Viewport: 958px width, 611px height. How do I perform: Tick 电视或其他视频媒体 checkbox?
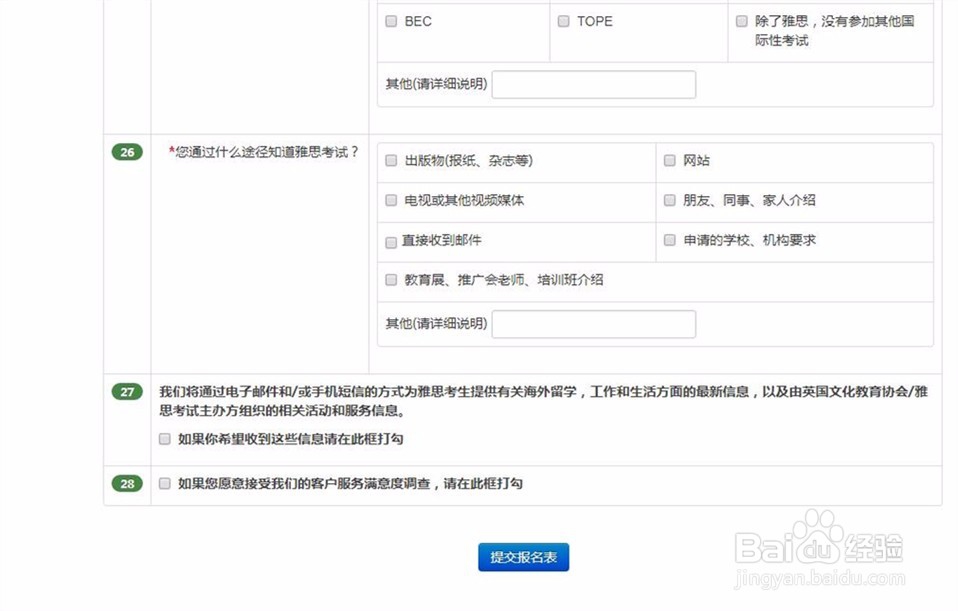click(x=391, y=200)
